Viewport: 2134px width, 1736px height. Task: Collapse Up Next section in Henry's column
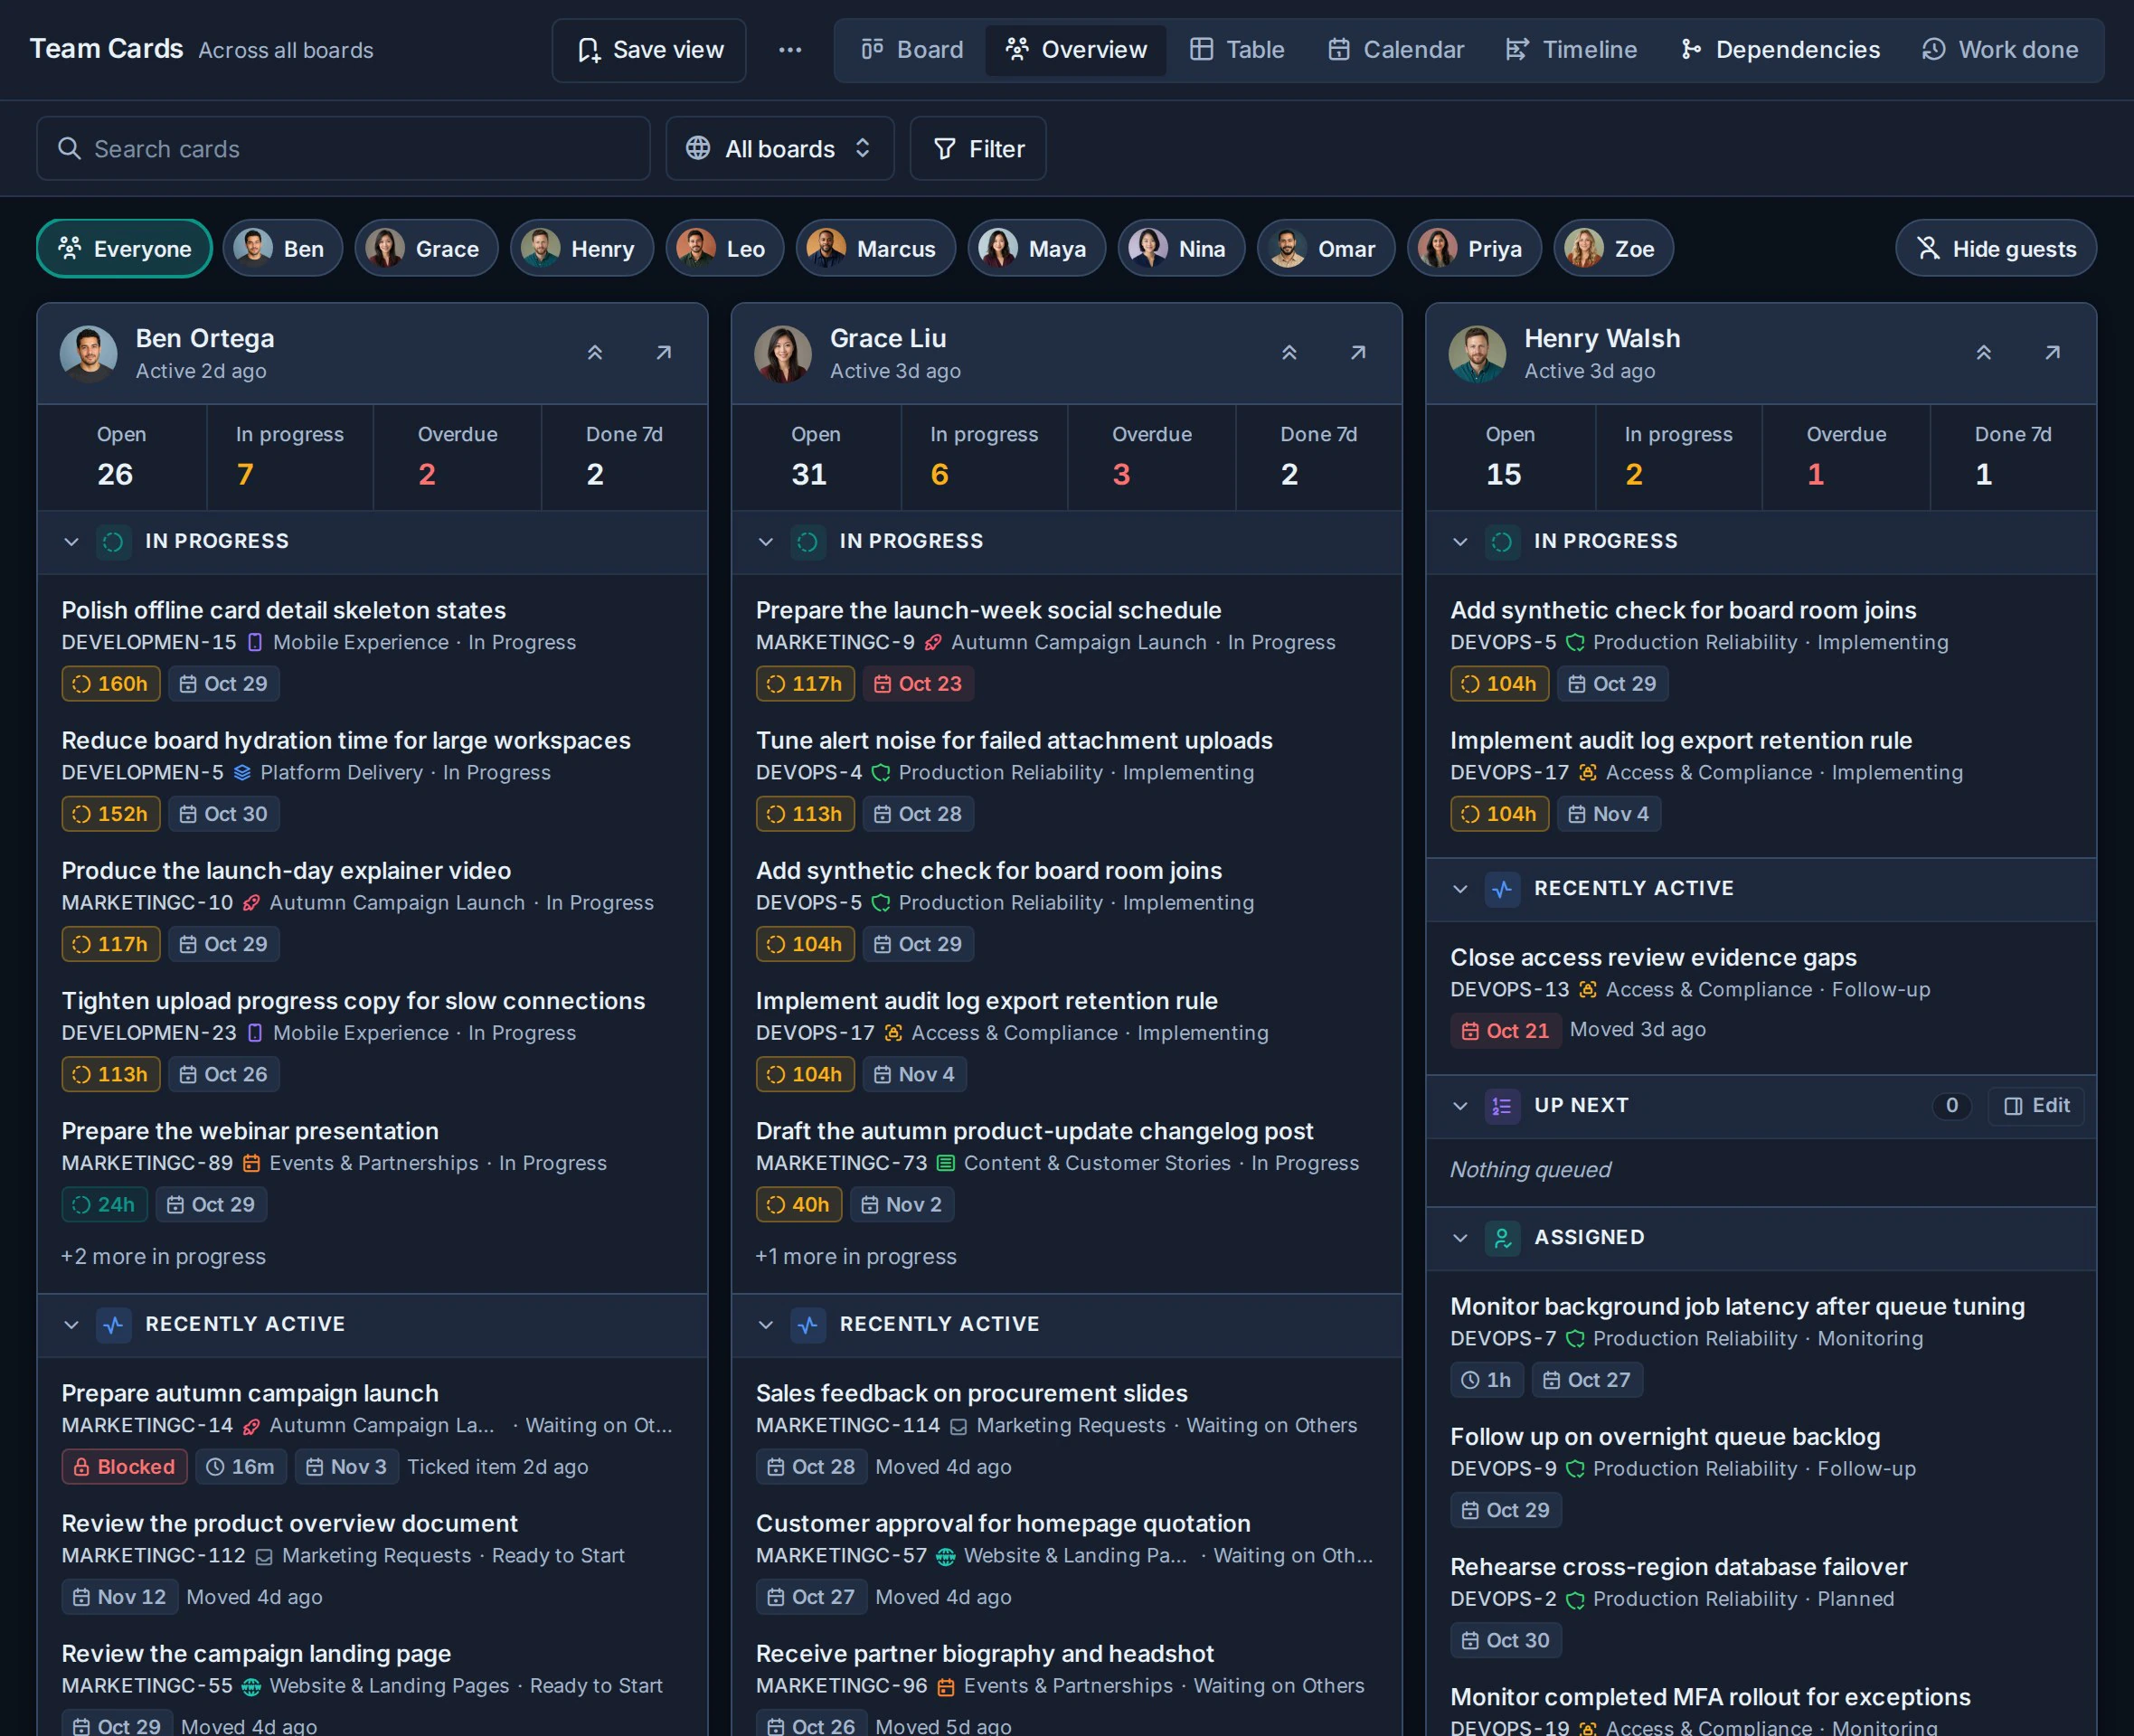(x=1460, y=1106)
